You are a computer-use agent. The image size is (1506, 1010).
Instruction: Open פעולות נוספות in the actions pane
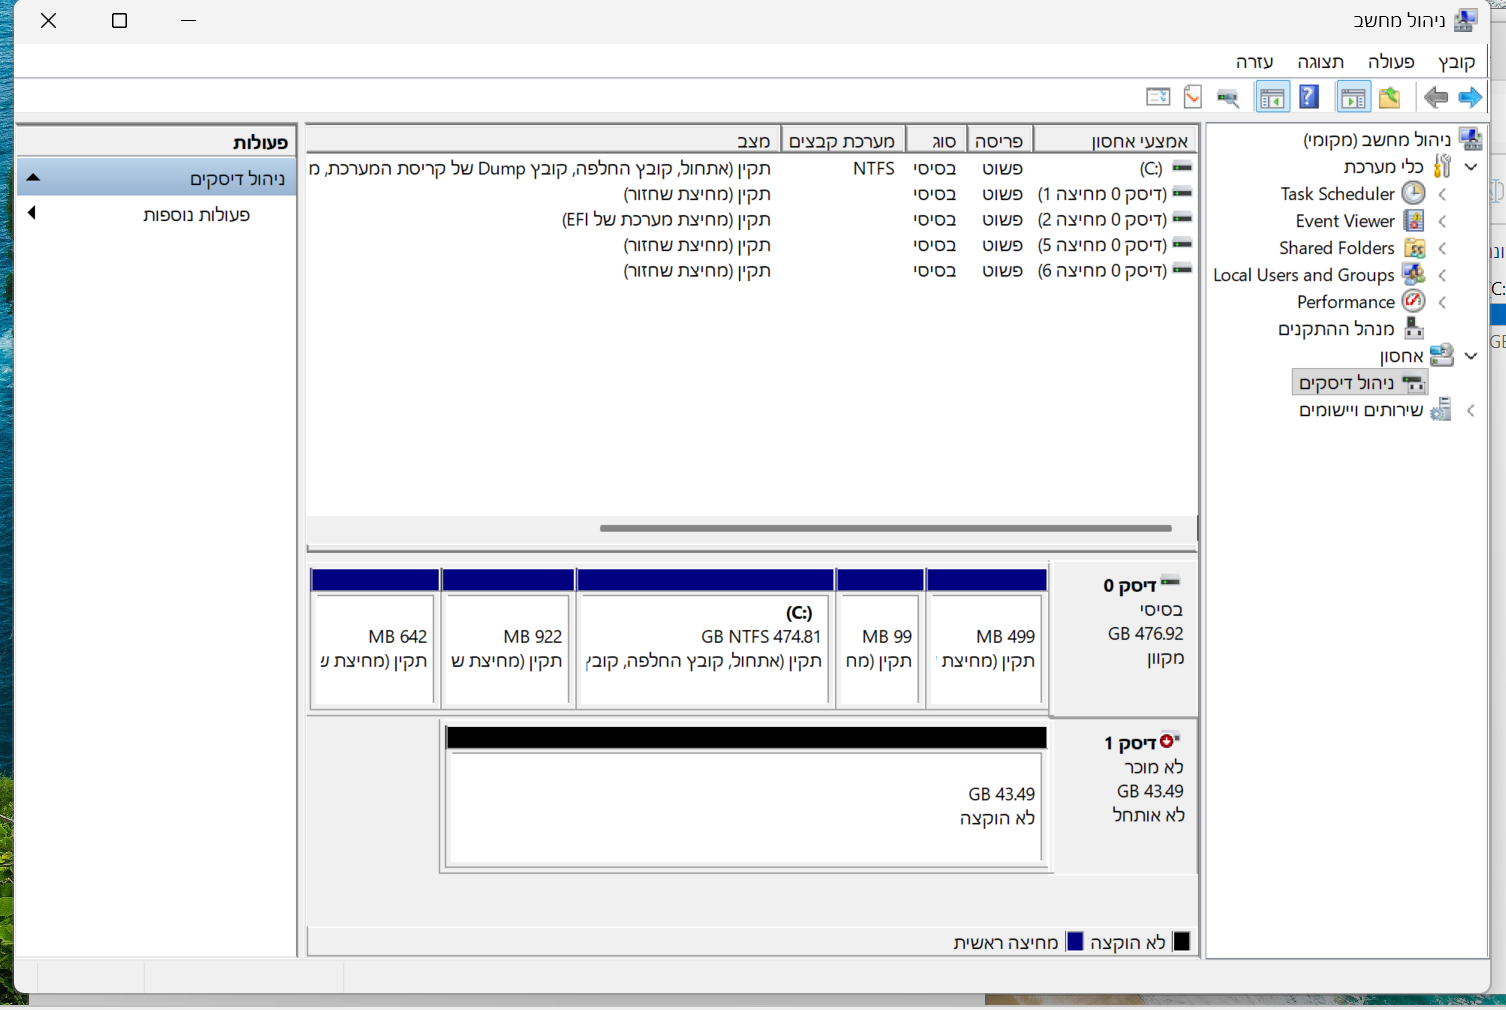[x=196, y=214]
